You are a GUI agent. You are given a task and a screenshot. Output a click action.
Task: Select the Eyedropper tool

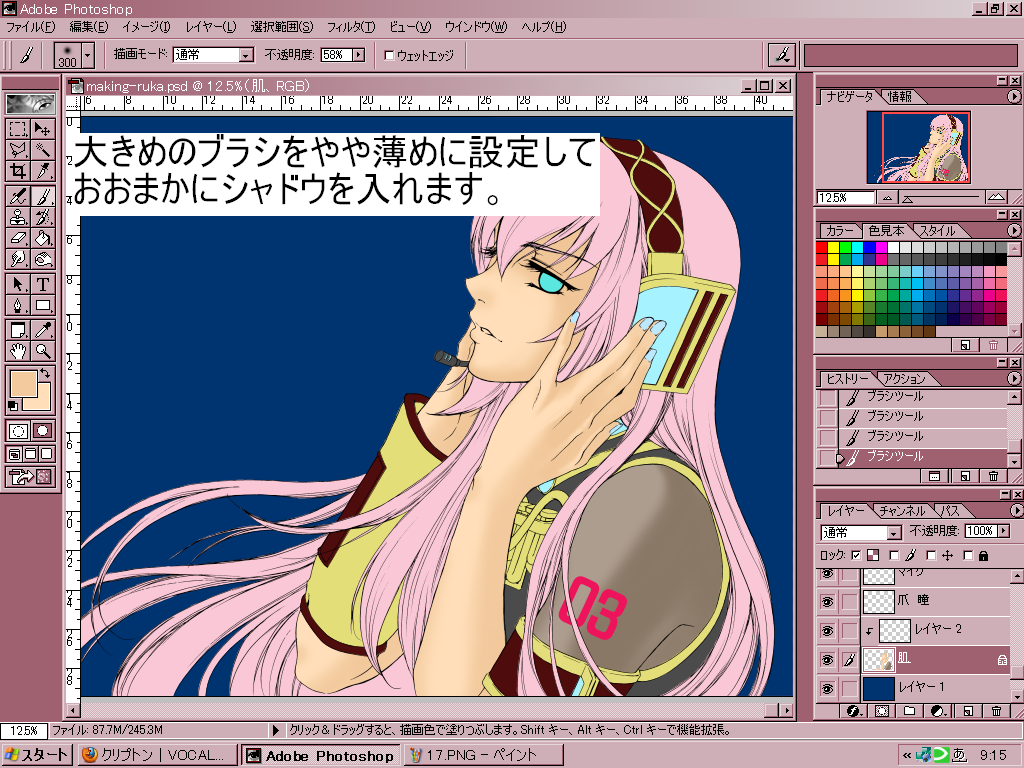click(x=42, y=330)
